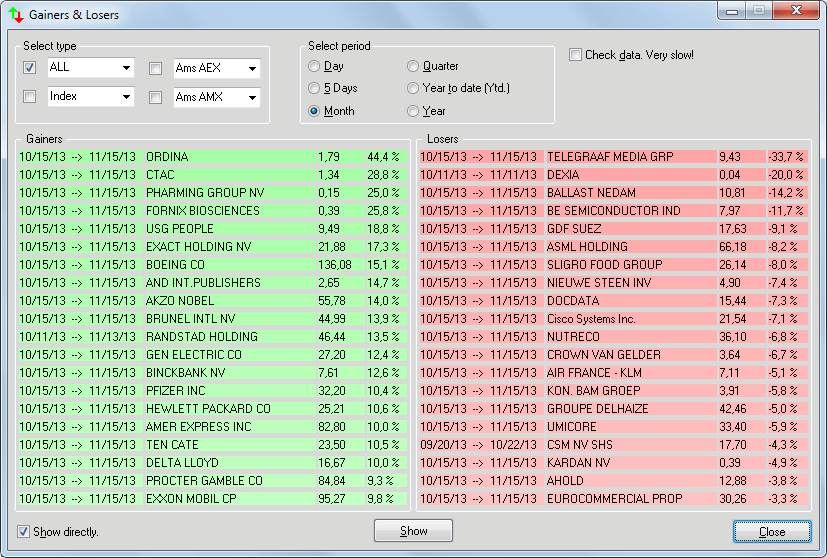Click NIEUWE STEEN INV row
Viewport: 827px width, 558px height.
(x=614, y=282)
